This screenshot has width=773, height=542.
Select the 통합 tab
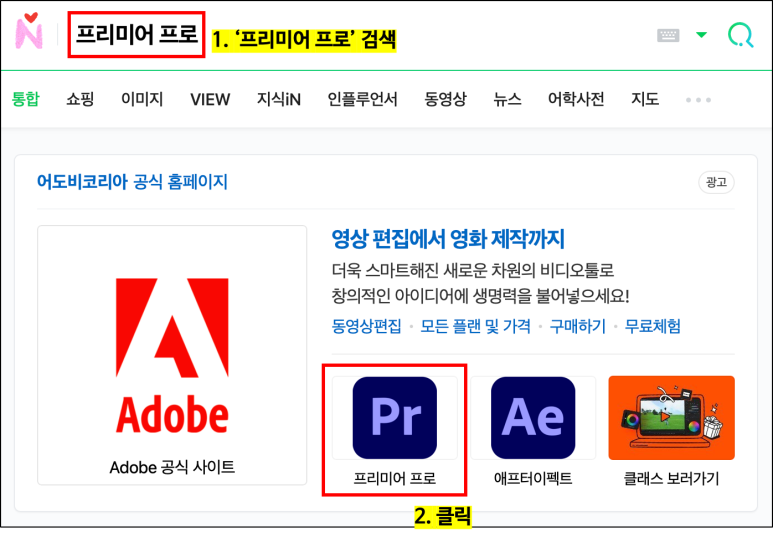coord(26,99)
